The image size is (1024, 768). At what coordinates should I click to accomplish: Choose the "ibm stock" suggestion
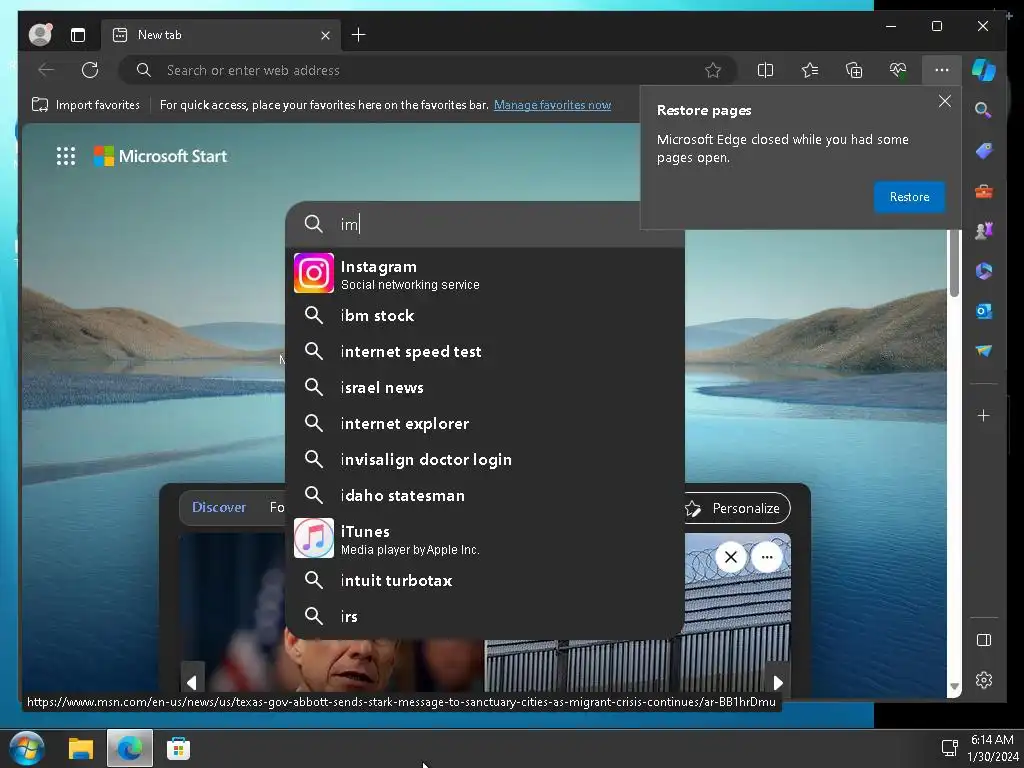tap(485, 315)
